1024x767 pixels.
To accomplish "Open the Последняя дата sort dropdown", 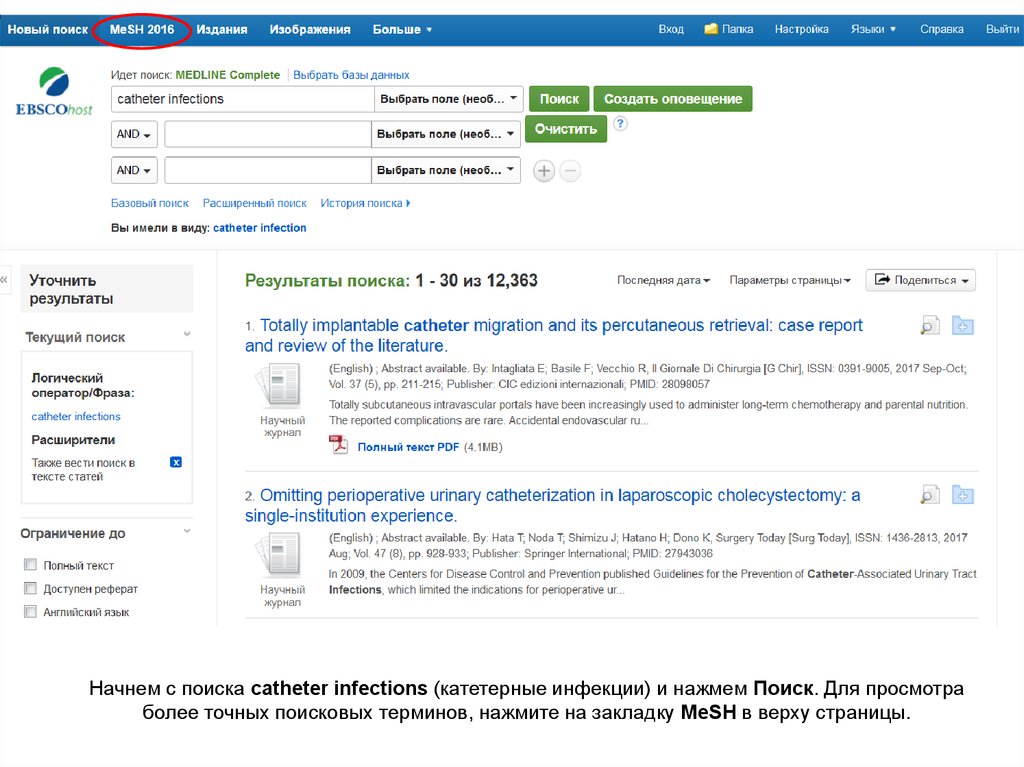I will click(663, 281).
